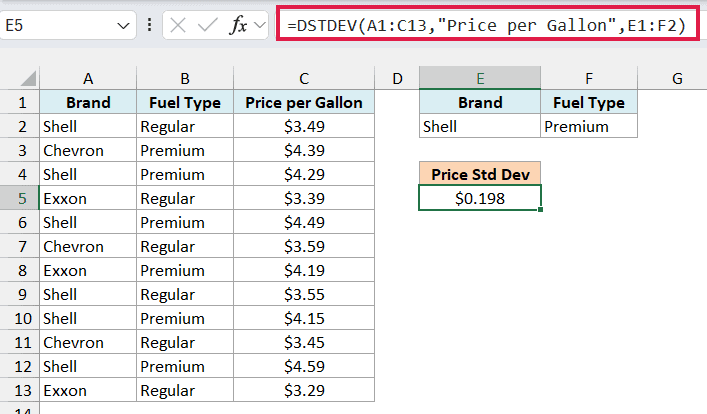707x414 pixels.
Task: Click the Cancel (X) formula icon
Action: tap(178, 26)
